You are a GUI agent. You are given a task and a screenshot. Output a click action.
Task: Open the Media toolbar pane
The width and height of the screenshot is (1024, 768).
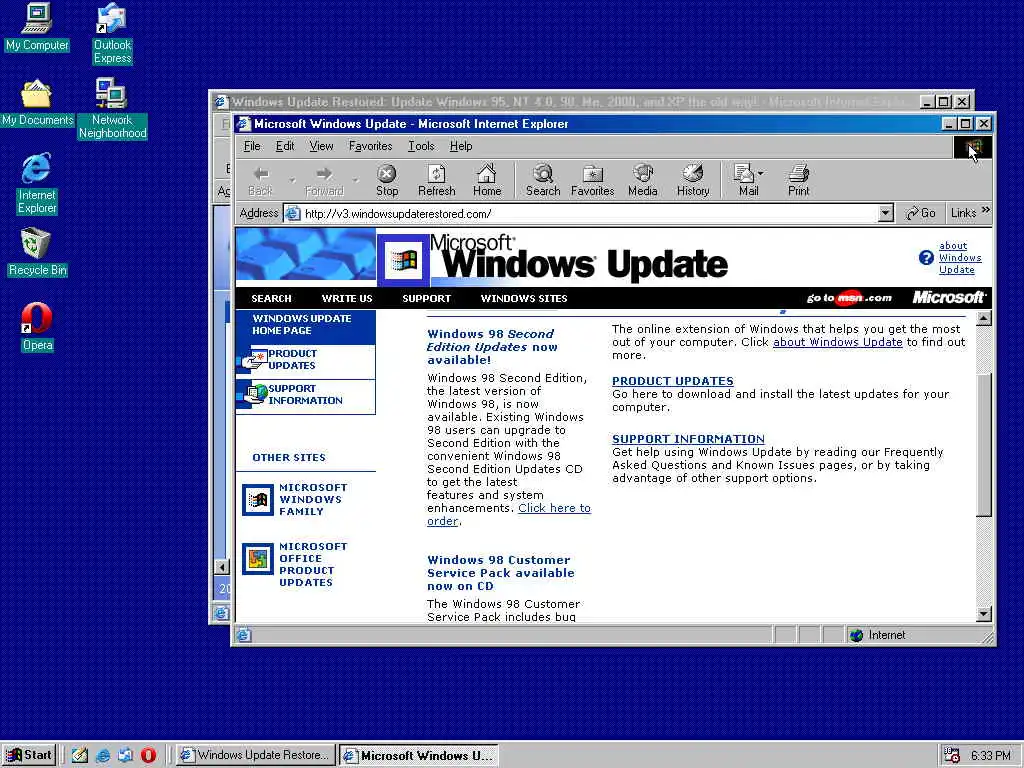pos(642,180)
